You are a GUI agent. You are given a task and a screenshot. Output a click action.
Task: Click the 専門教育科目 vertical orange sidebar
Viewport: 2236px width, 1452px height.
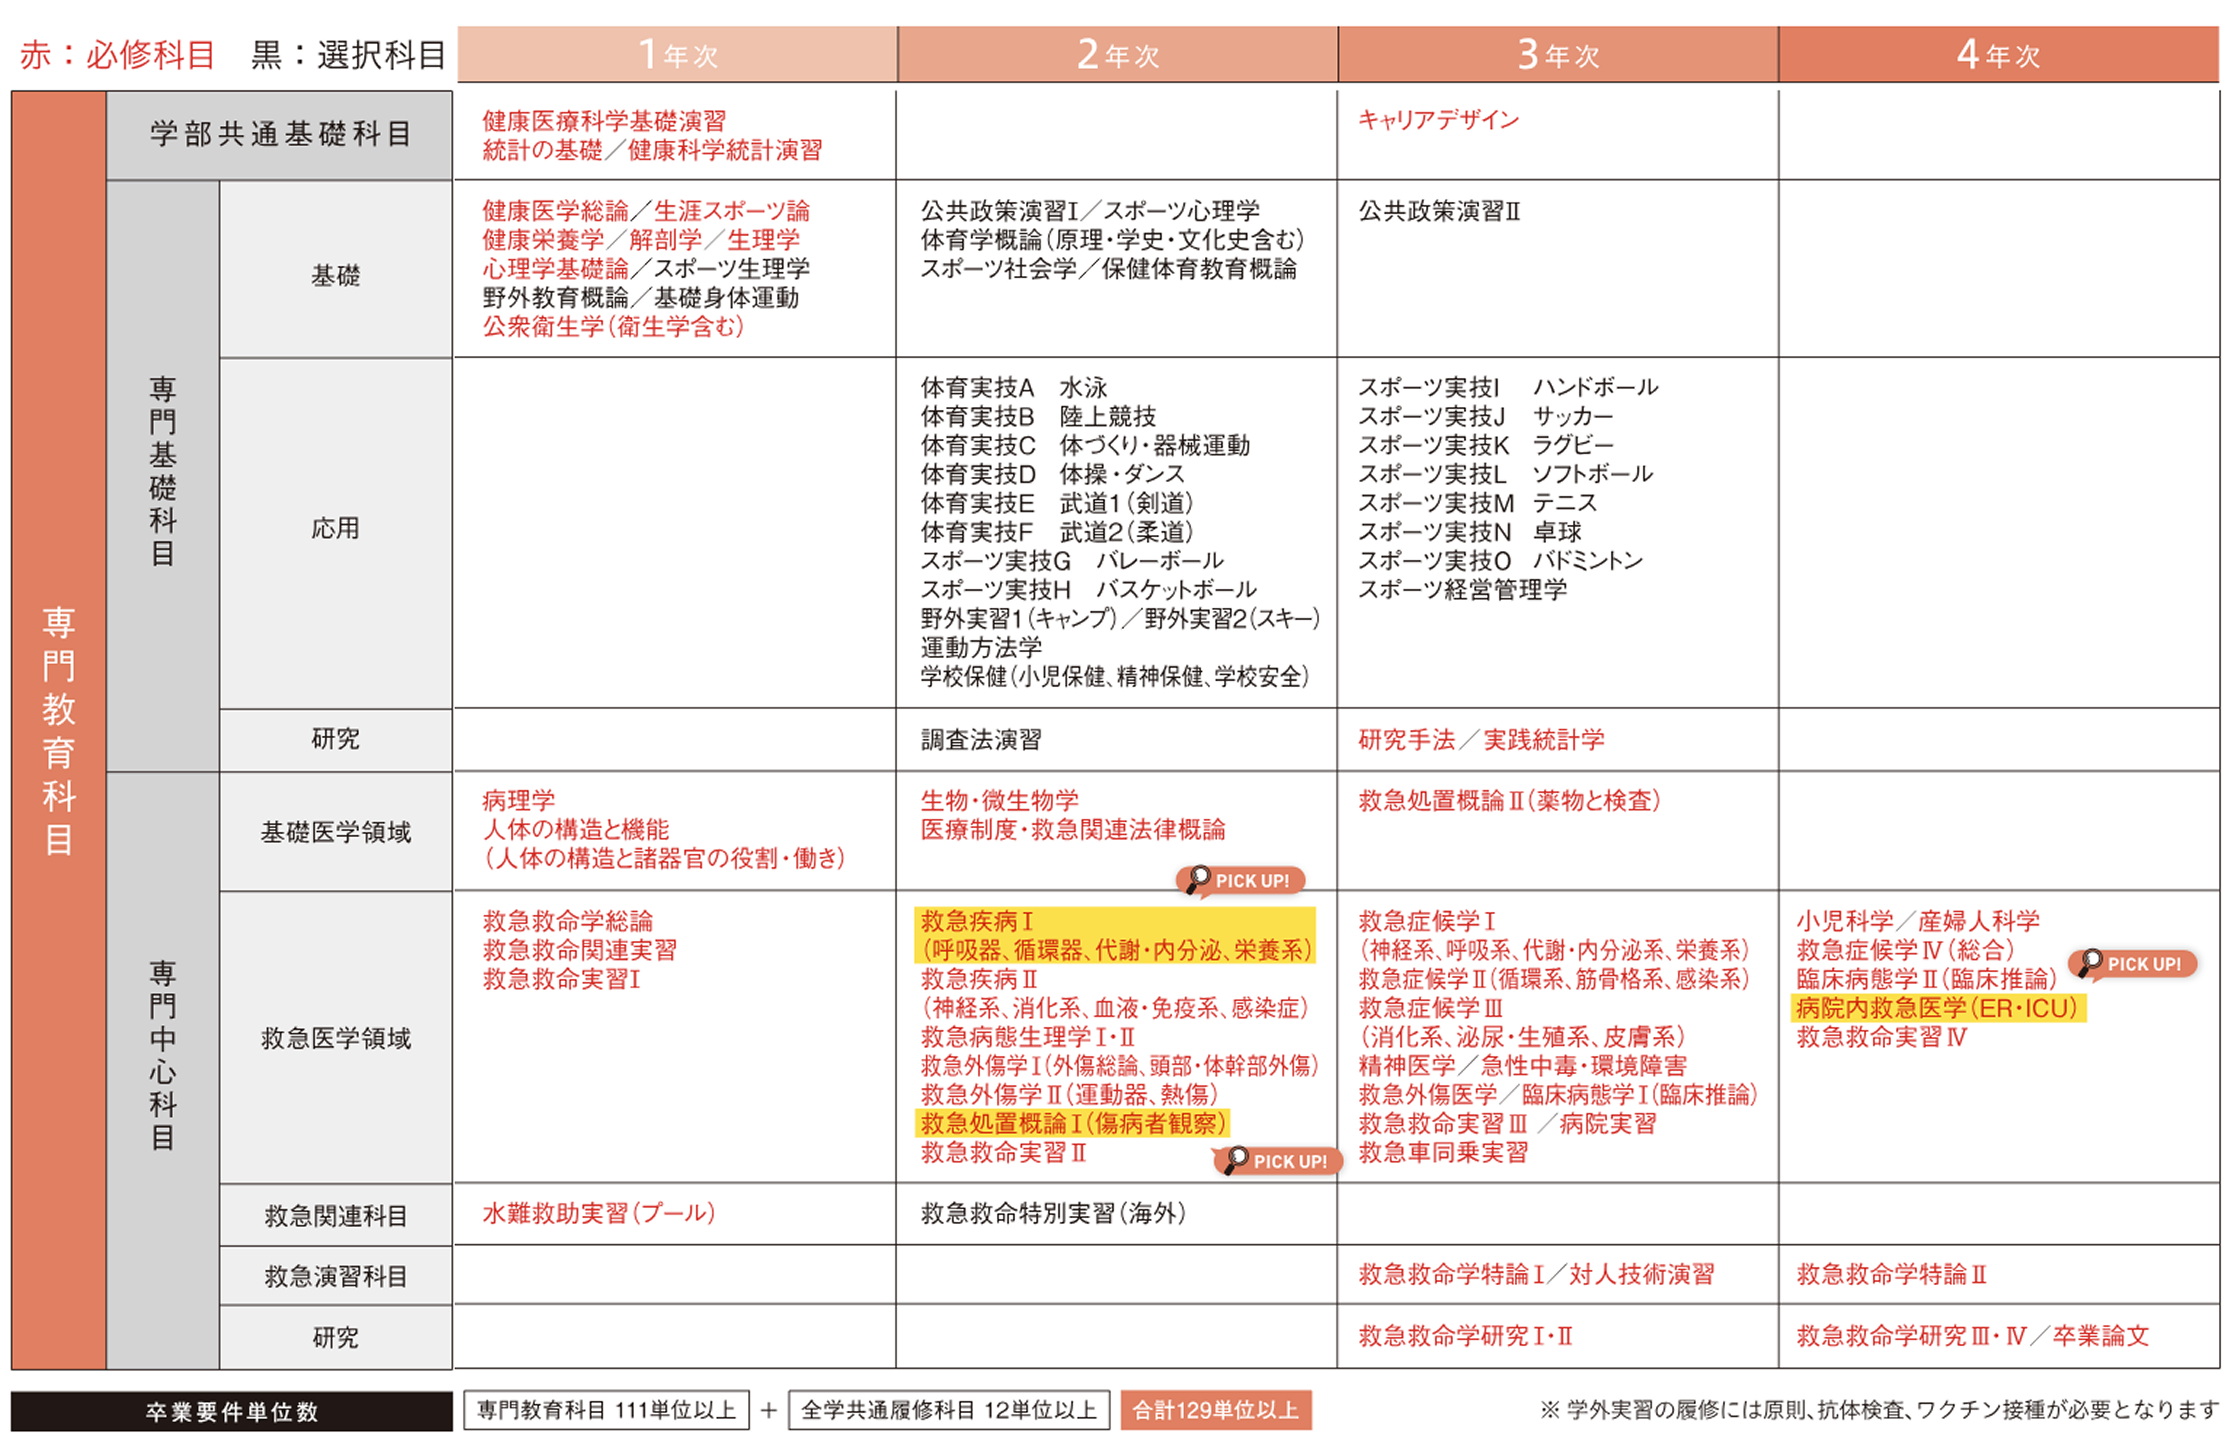click(58, 730)
